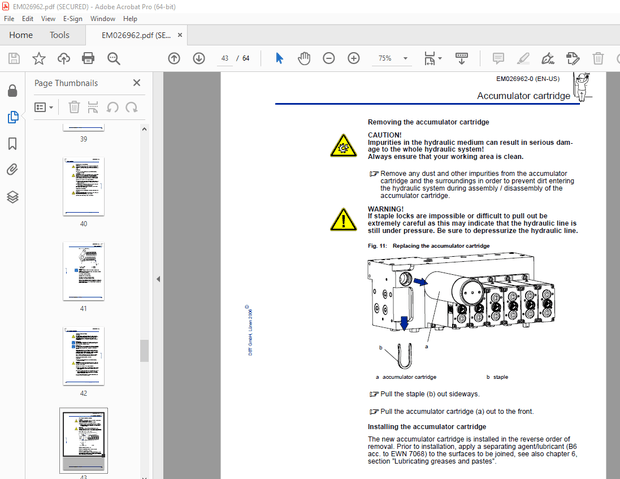
Task: Go to previous page arrow
Action: [174, 59]
